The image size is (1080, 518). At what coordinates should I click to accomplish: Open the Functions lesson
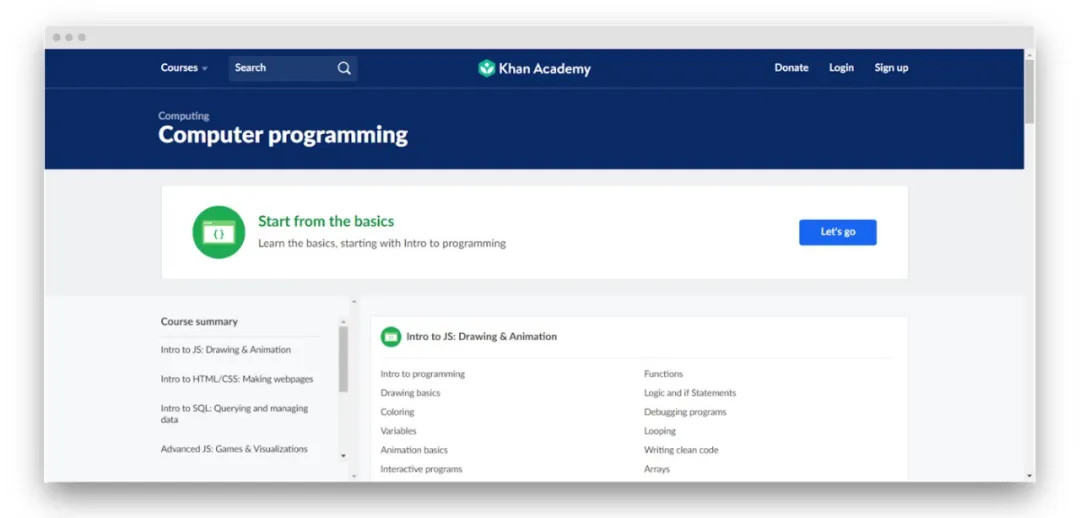pos(663,374)
